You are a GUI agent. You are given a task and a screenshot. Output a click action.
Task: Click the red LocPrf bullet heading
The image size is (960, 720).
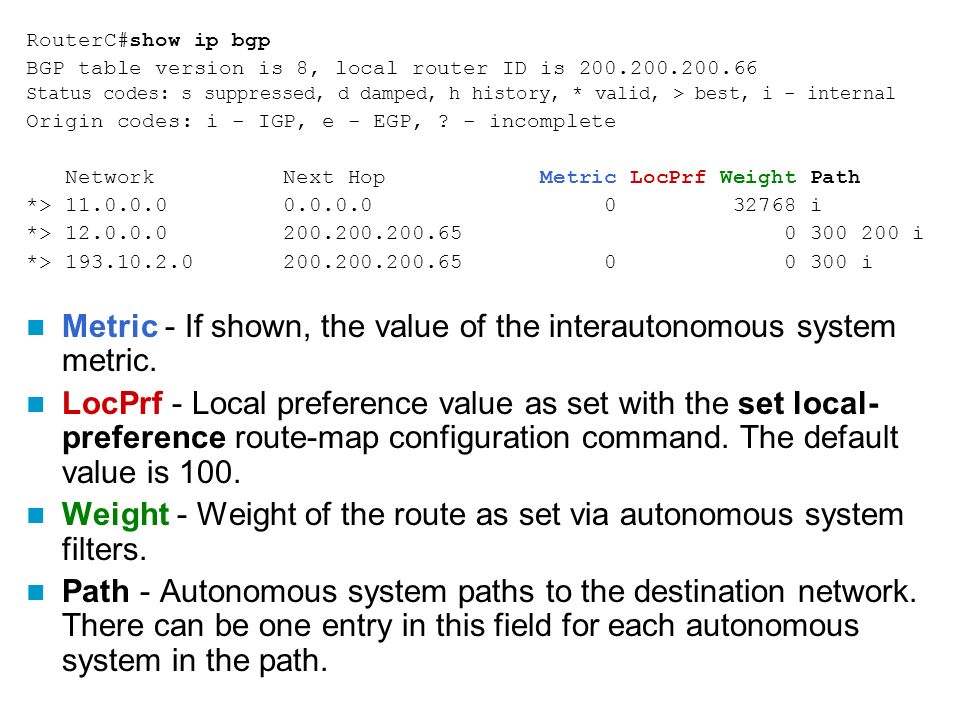113,403
